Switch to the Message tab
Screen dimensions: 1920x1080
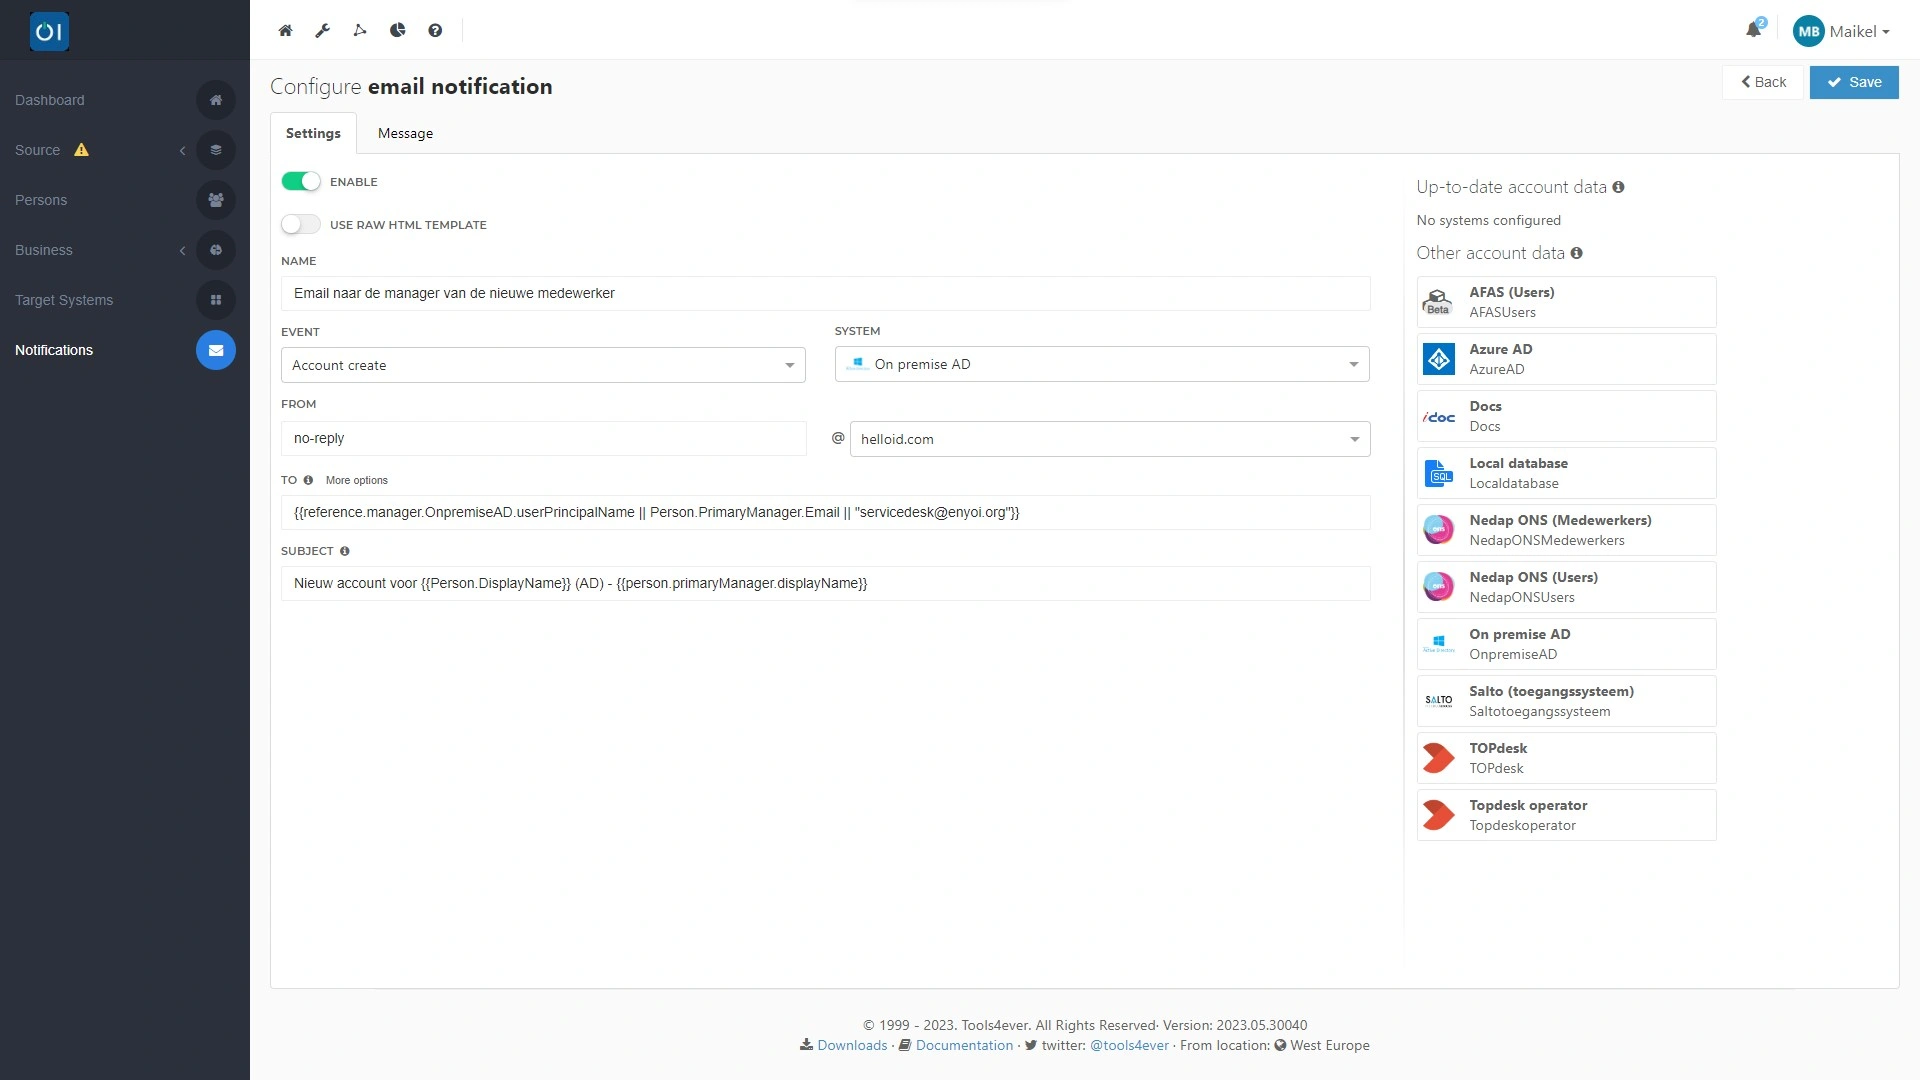tap(405, 133)
